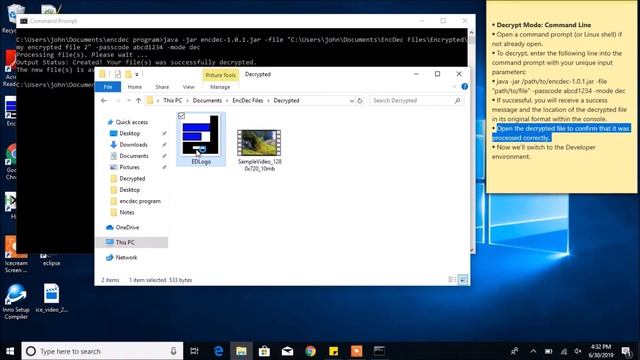640x360 pixels.
Task: Select the EDLogo image thumbnail
Action: click(x=200, y=135)
